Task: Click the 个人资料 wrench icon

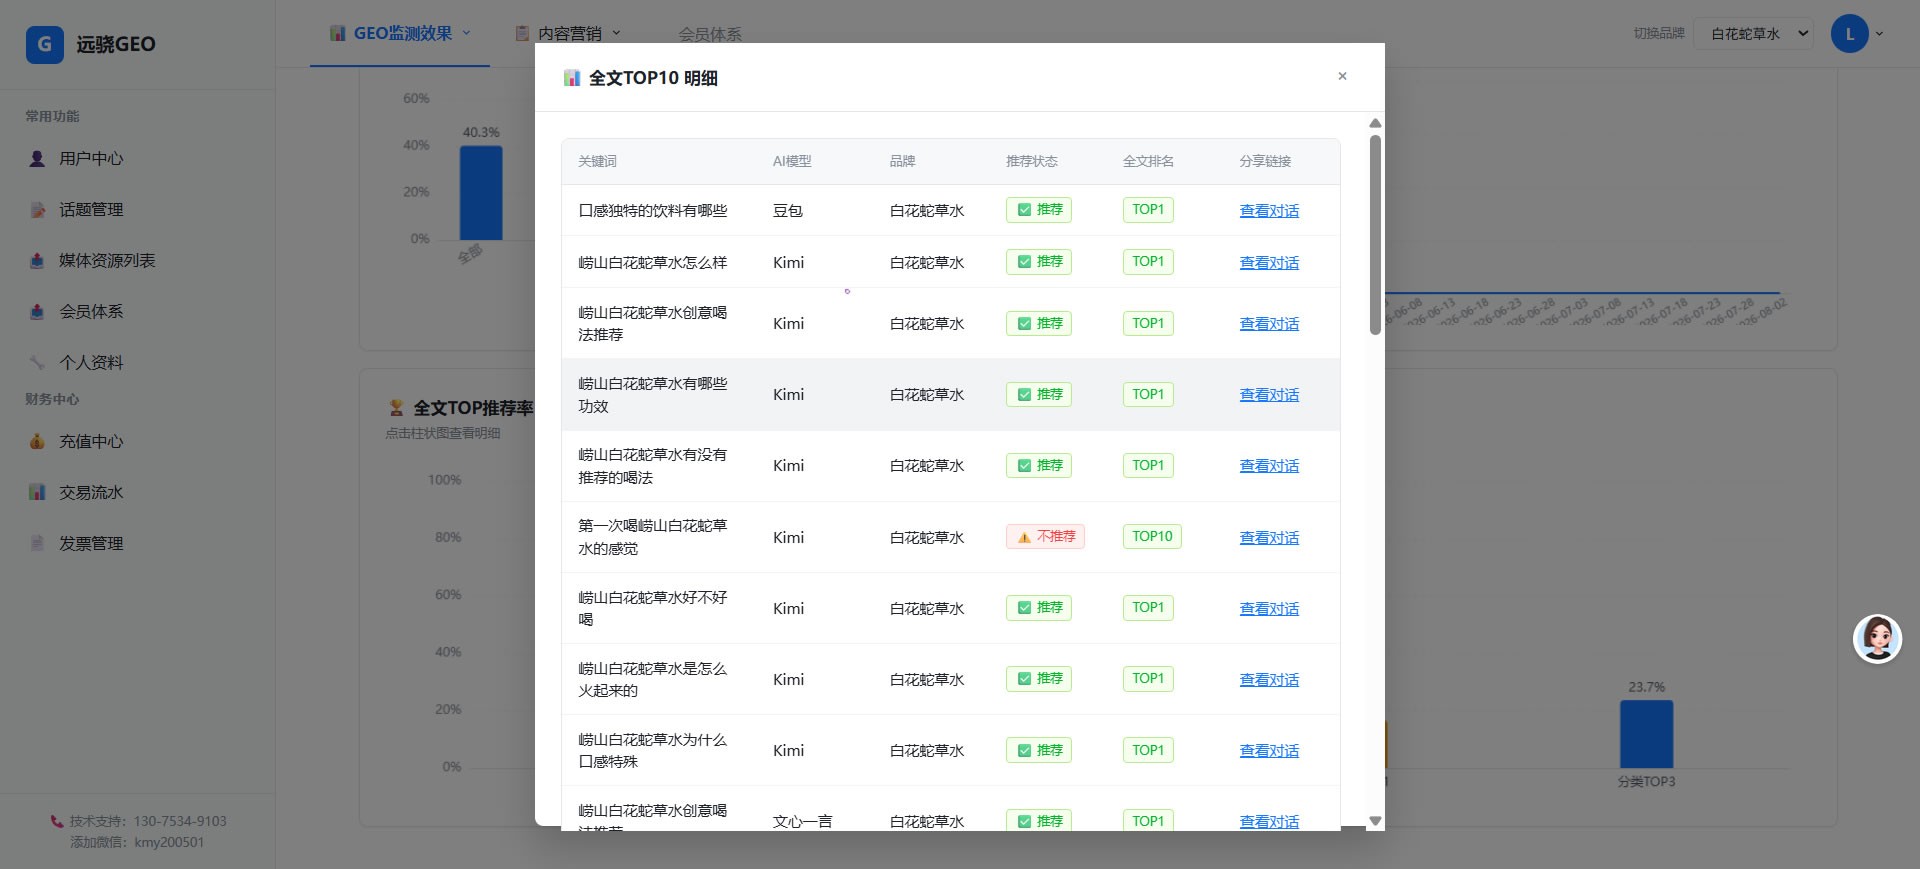Action: pos(37,362)
